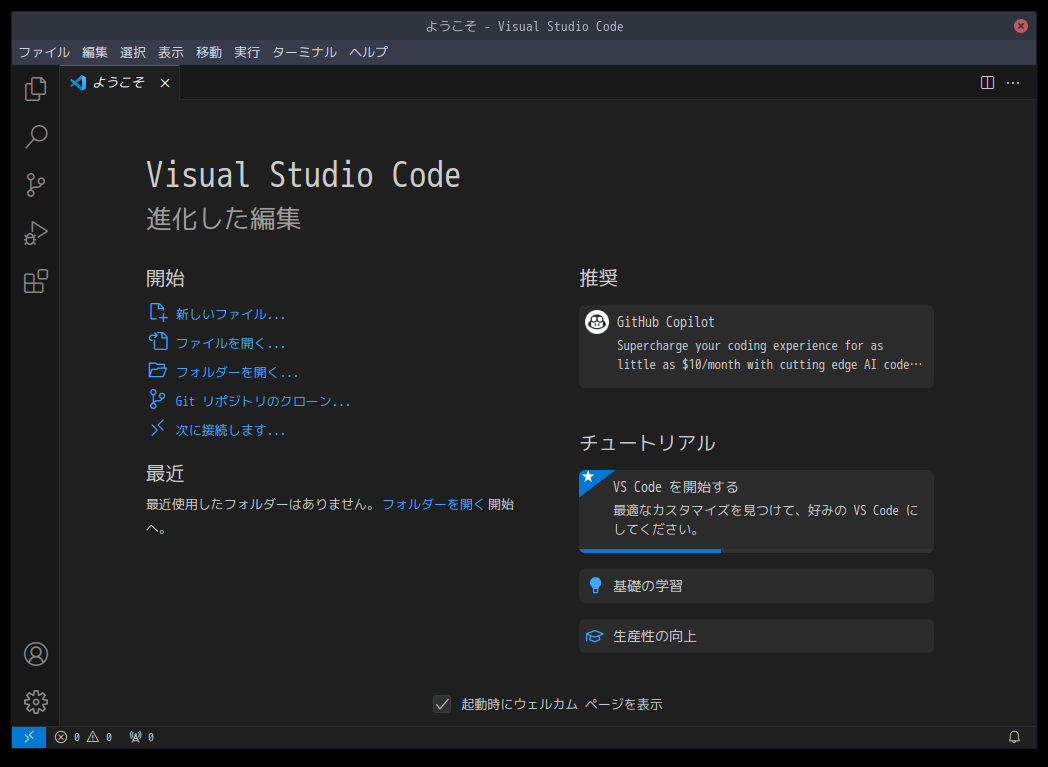Open the 選択 menu
The image size is (1048, 767).
[x=133, y=52]
